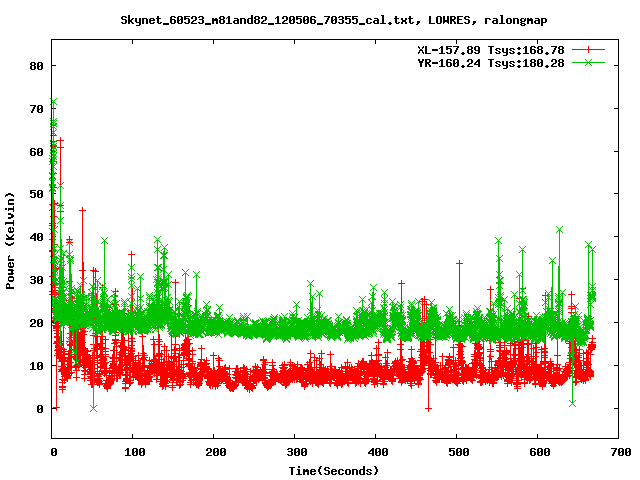Click the green legend line sample
This screenshot has width=640, height=480.
588,62
